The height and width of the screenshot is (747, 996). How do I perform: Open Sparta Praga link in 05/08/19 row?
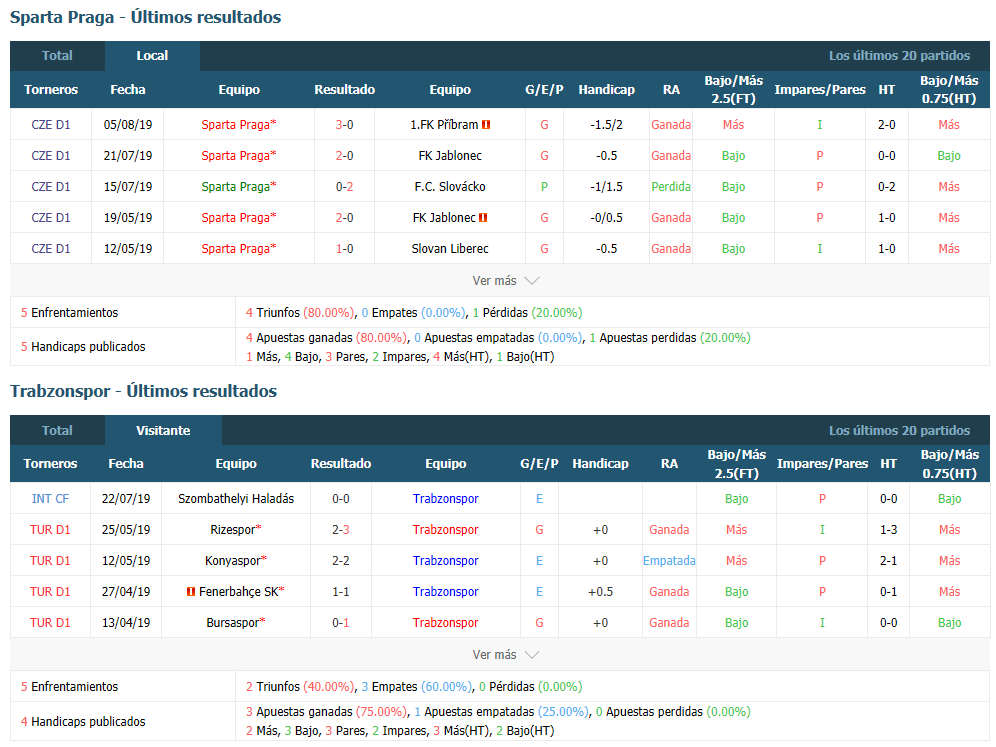click(239, 124)
